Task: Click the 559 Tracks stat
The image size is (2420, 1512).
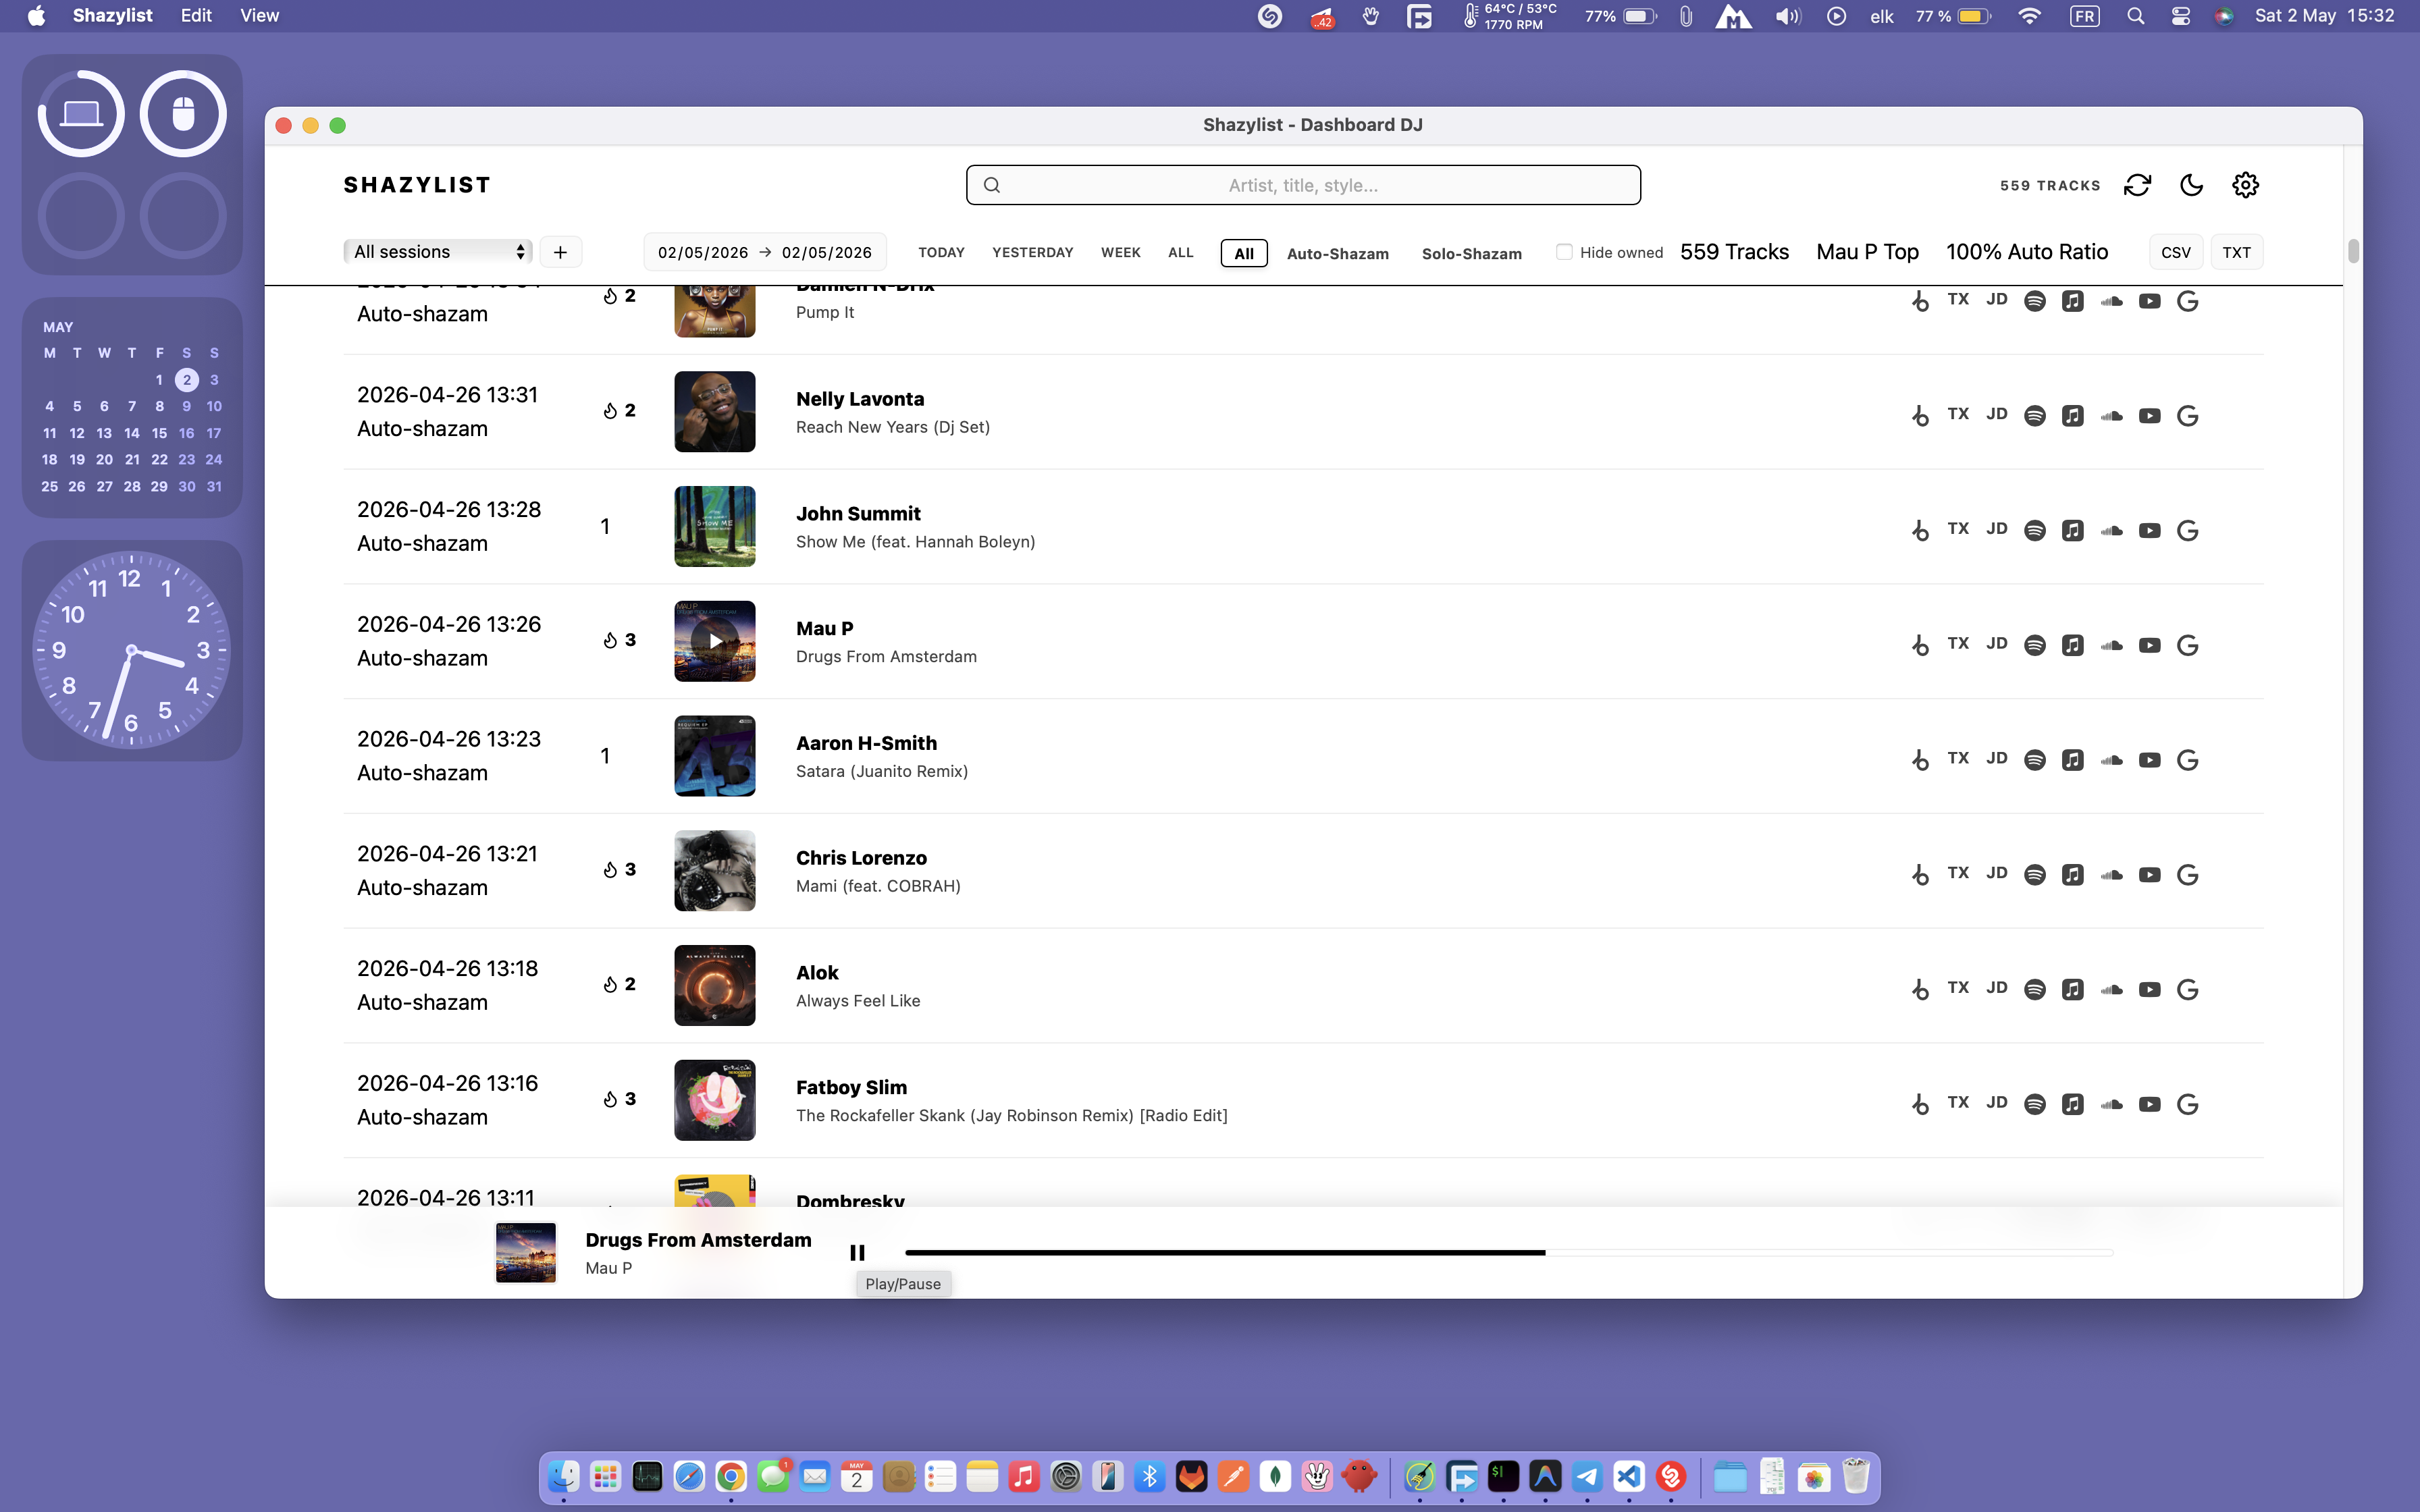Action: pyautogui.click(x=1734, y=252)
